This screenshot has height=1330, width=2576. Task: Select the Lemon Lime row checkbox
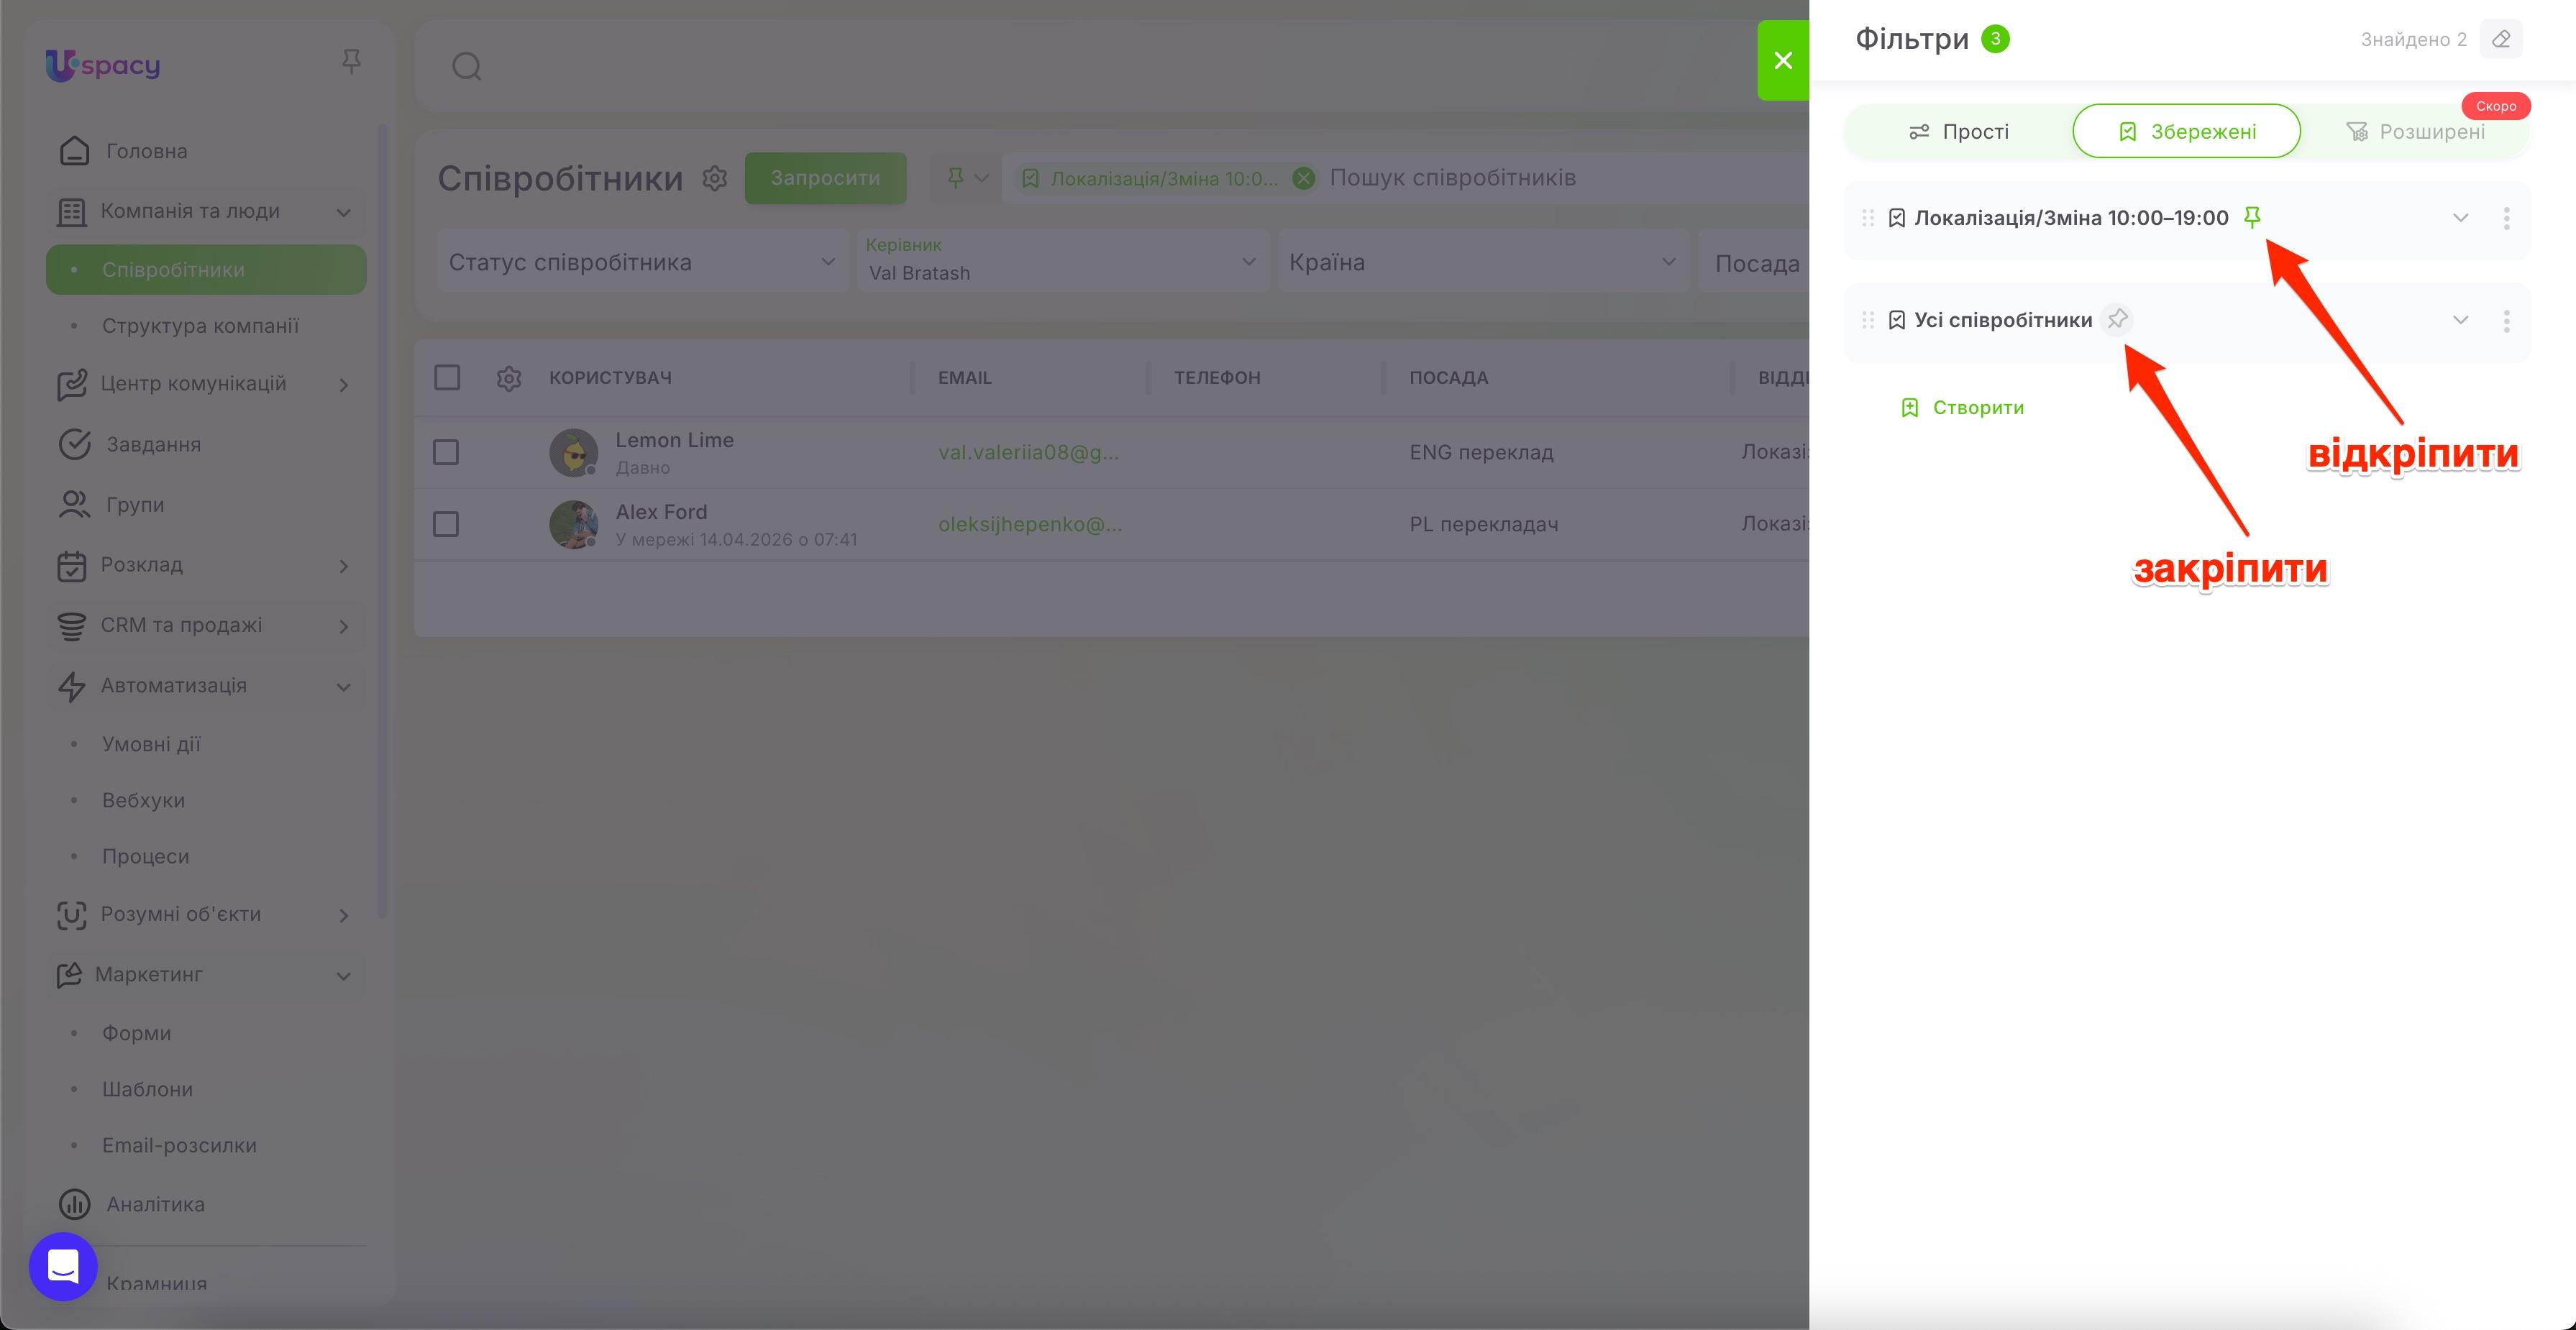(445, 452)
